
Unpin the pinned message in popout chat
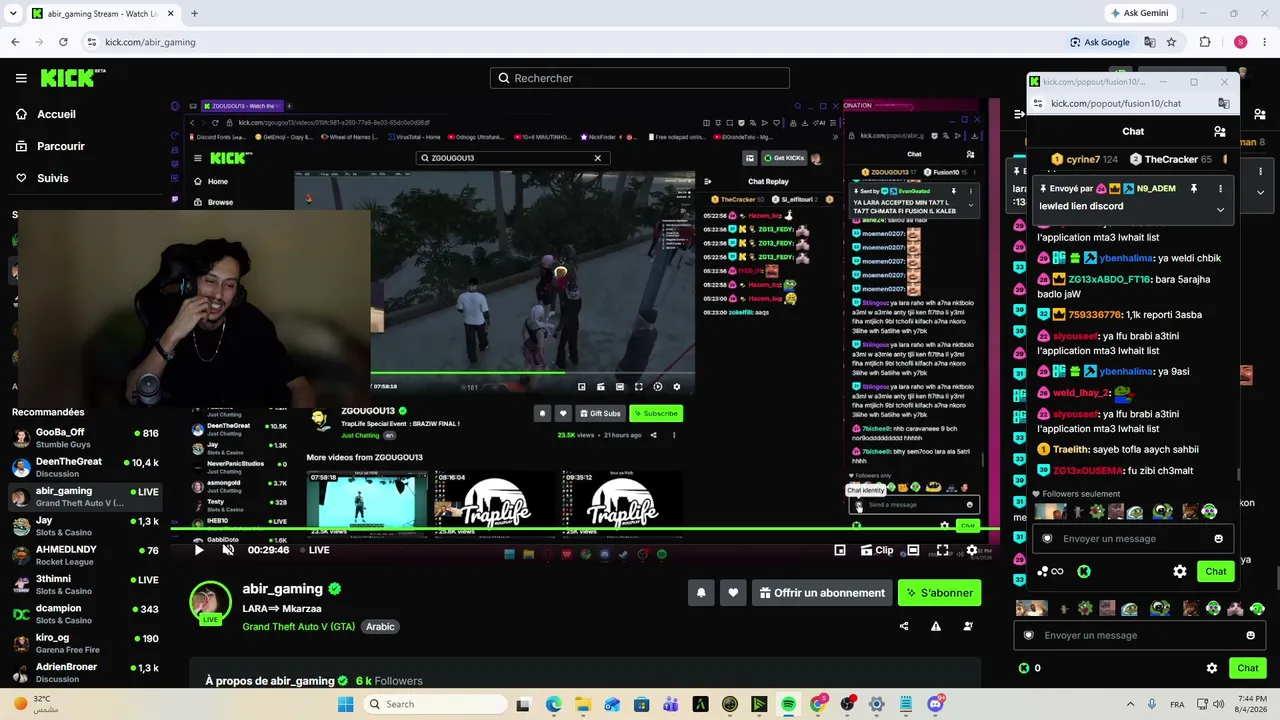1193,188
